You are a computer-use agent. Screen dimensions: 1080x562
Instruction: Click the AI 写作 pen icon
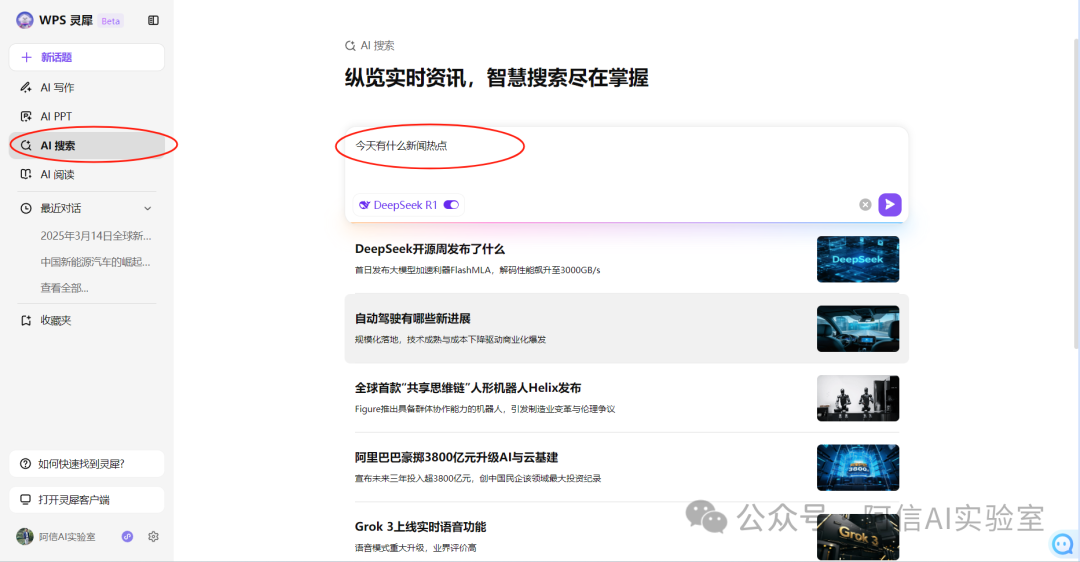click(x=26, y=87)
